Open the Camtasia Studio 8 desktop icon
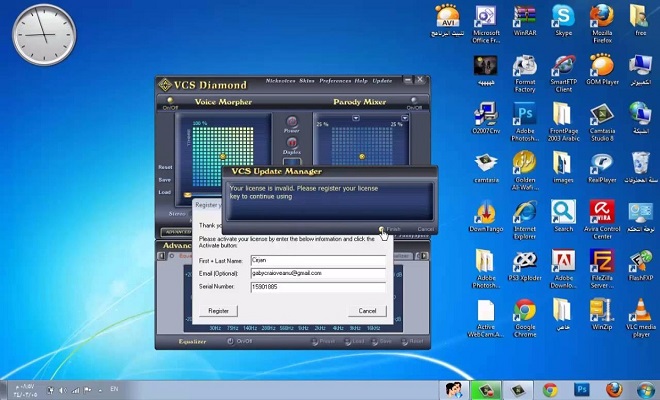 click(602, 116)
